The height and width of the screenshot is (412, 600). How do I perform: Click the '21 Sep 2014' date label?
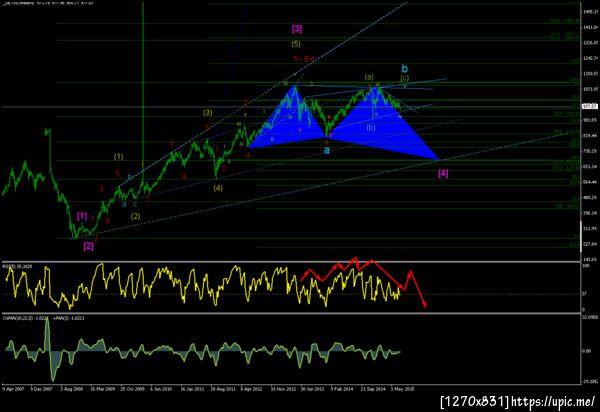coord(373,389)
